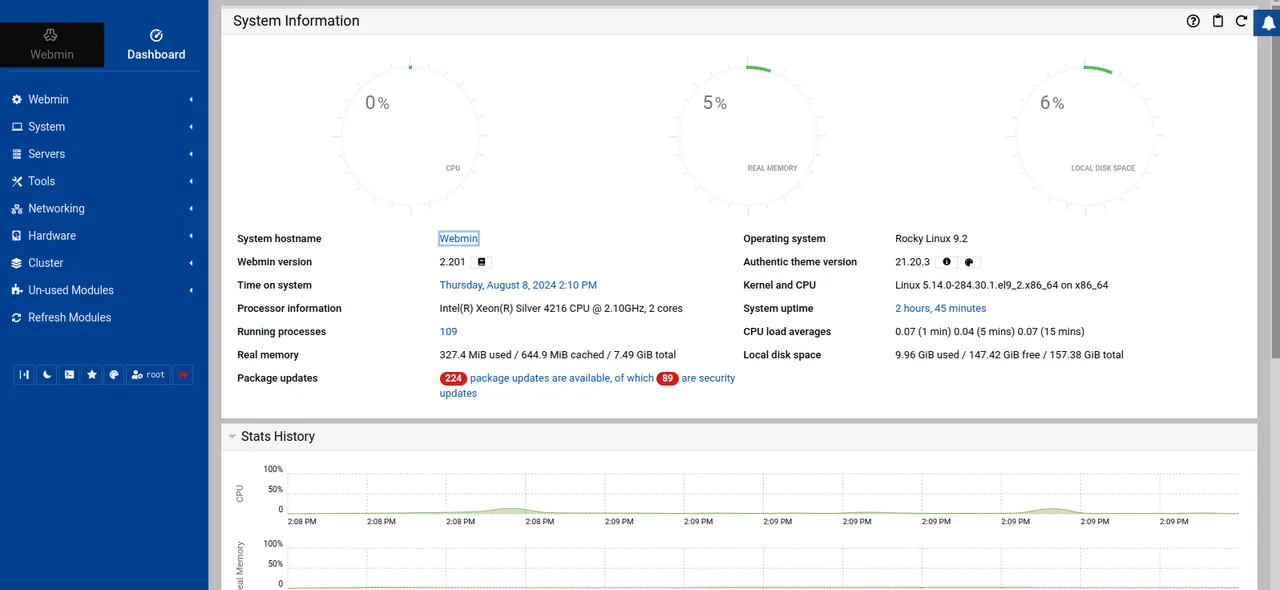
Task: Collapse the Stats History panel triangle
Action: [x=232, y=437]
